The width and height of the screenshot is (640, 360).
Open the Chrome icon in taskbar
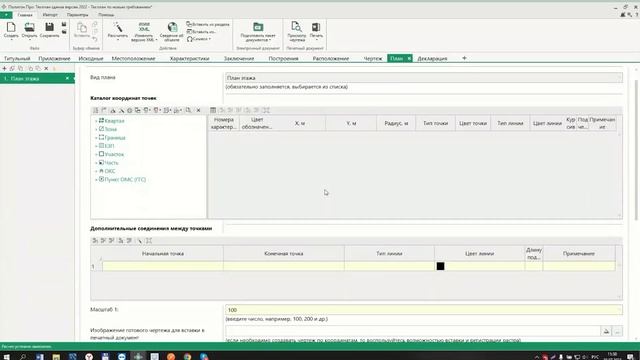point(187,356)
